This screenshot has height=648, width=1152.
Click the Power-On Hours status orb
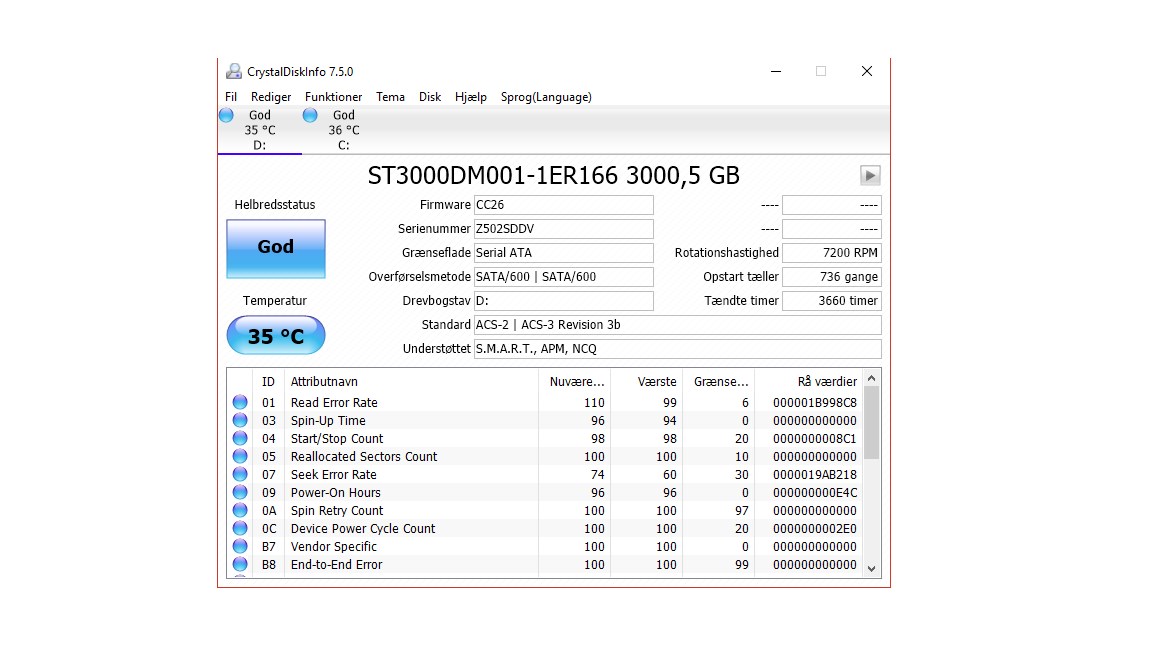[240, 492]
